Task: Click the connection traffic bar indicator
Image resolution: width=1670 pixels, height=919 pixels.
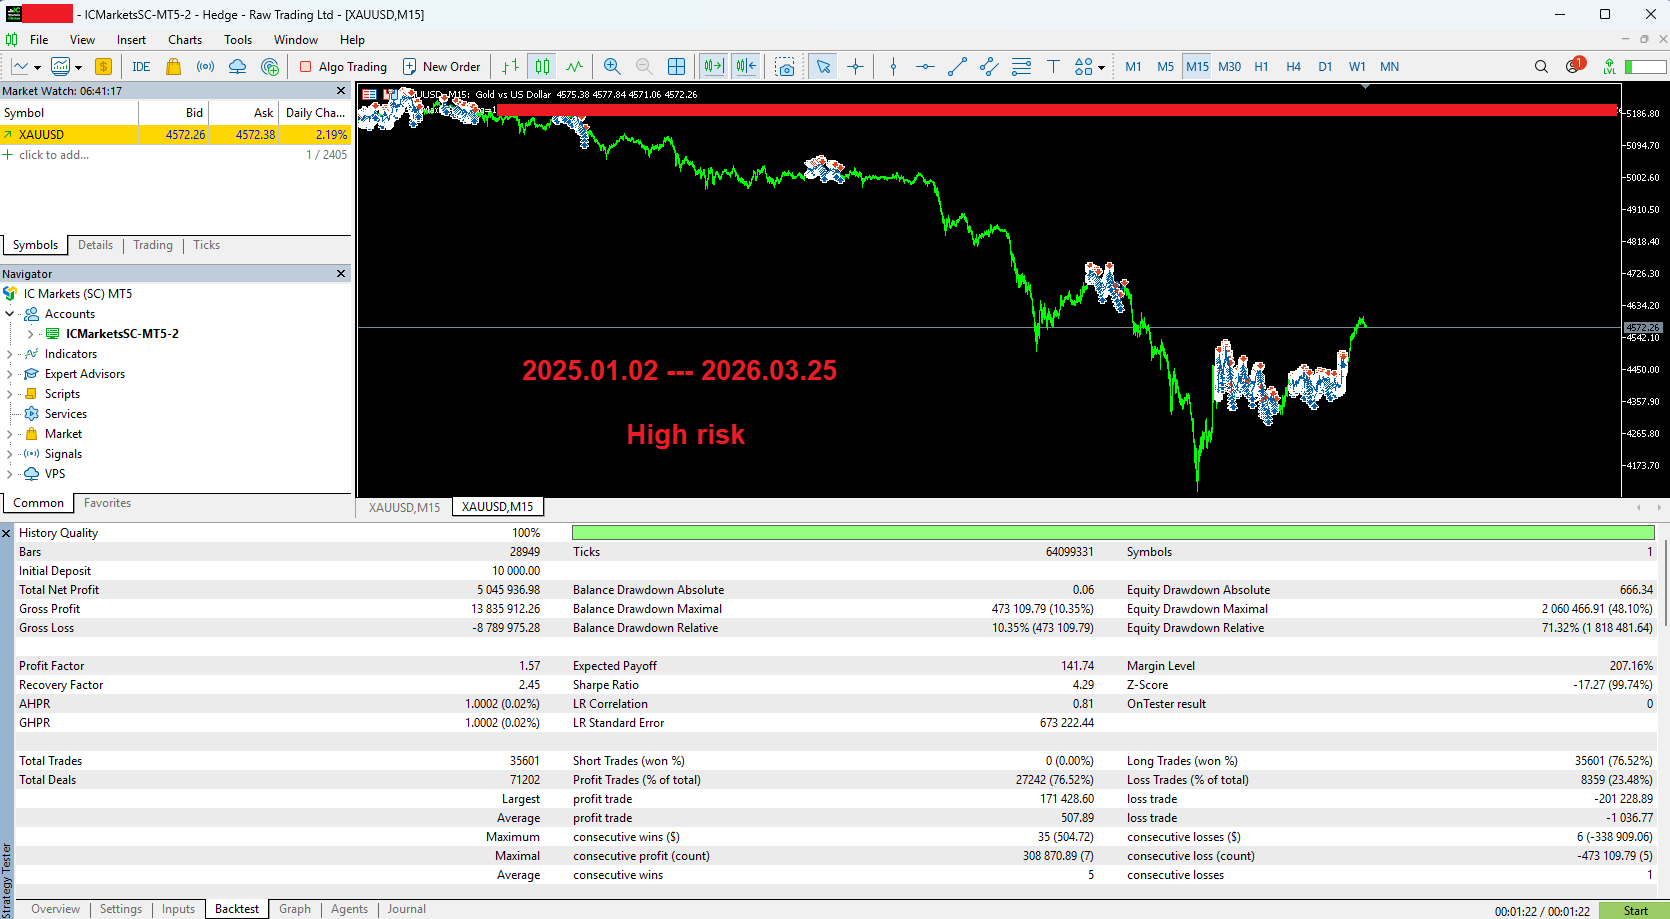Action: (1645, 67)
